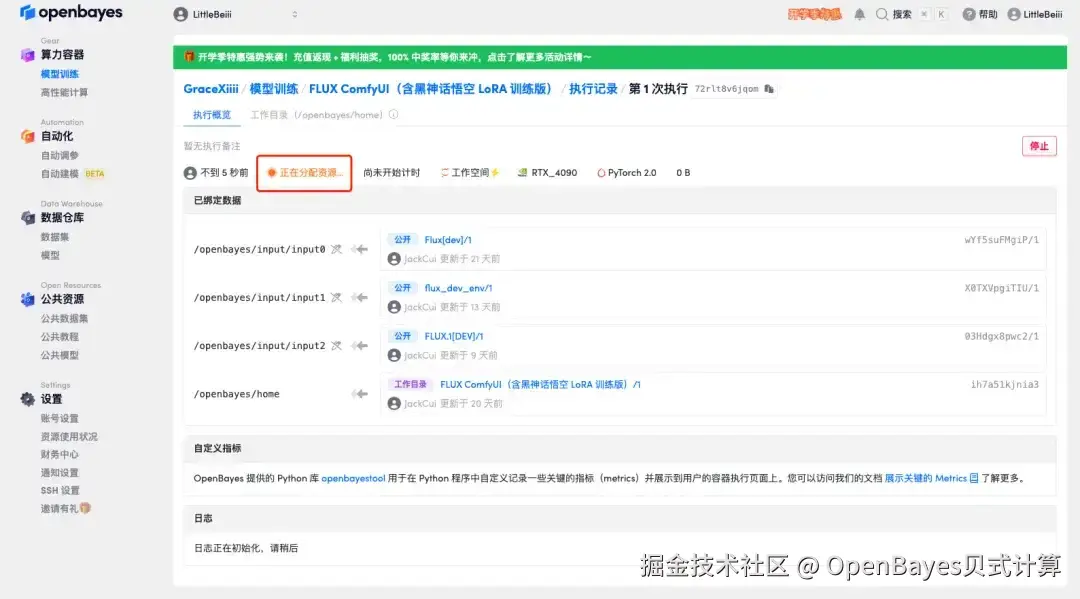Screen dimensions: 1080x599
Task: Unbind icon for /openbayes/input/input0
Action: (336, 249)
